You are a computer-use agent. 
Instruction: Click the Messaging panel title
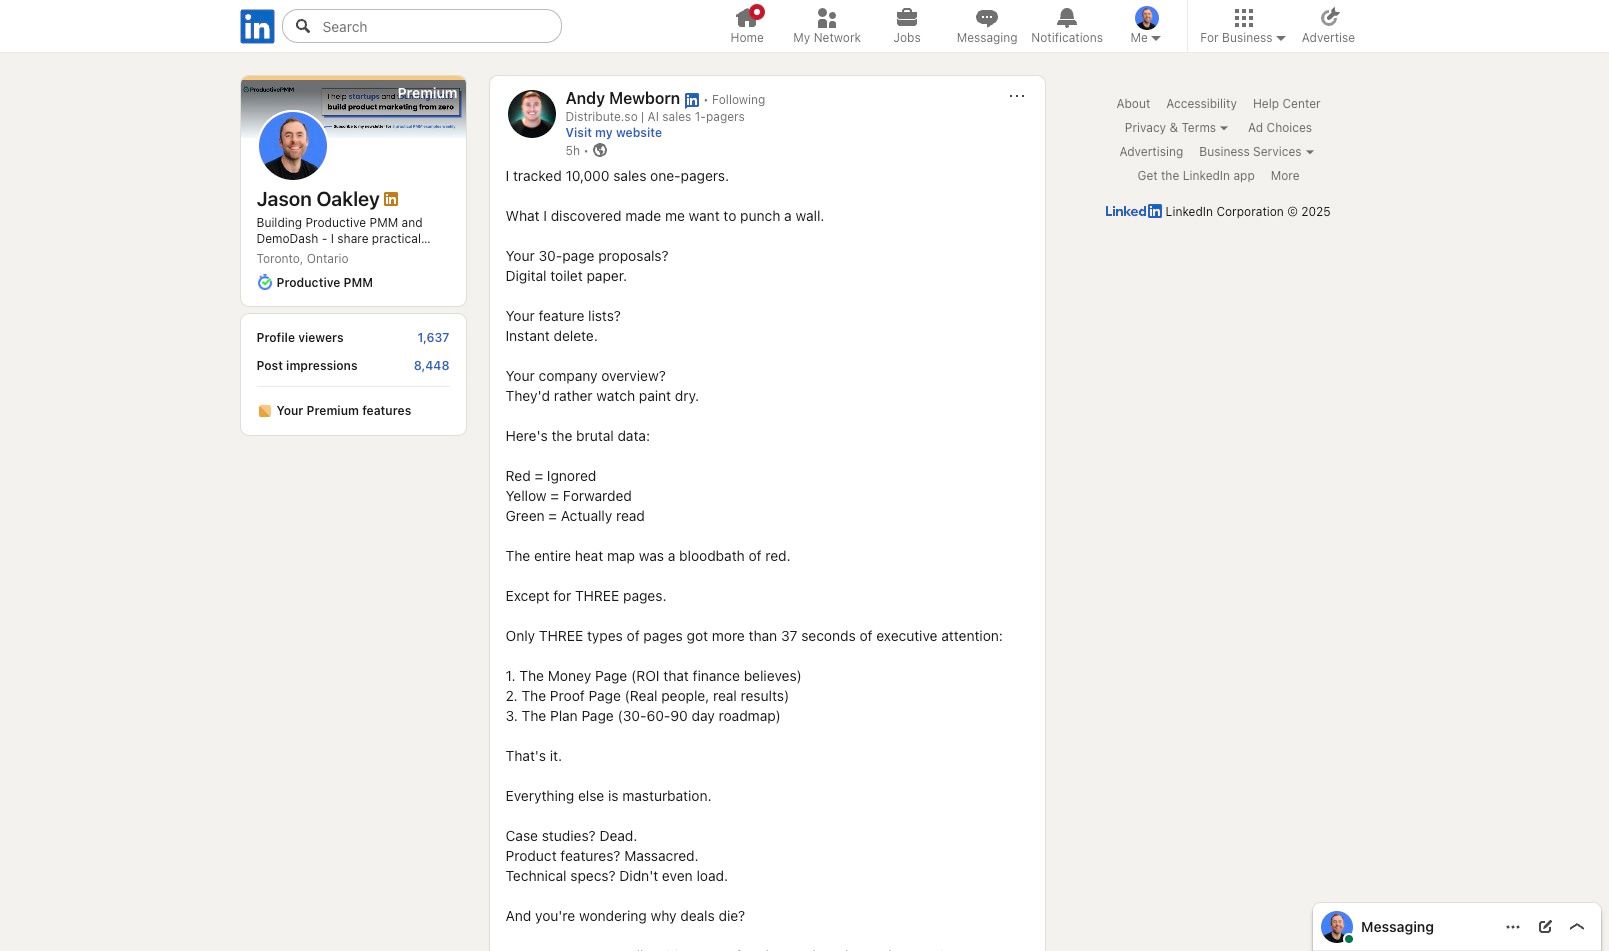tap(1397, 927)
